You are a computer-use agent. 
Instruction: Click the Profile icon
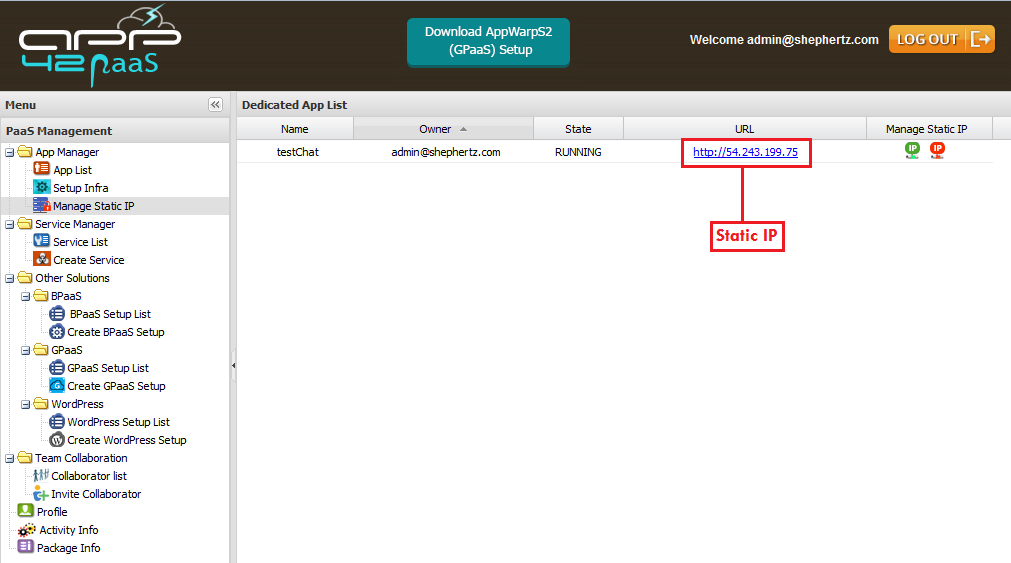click(26, 511)
